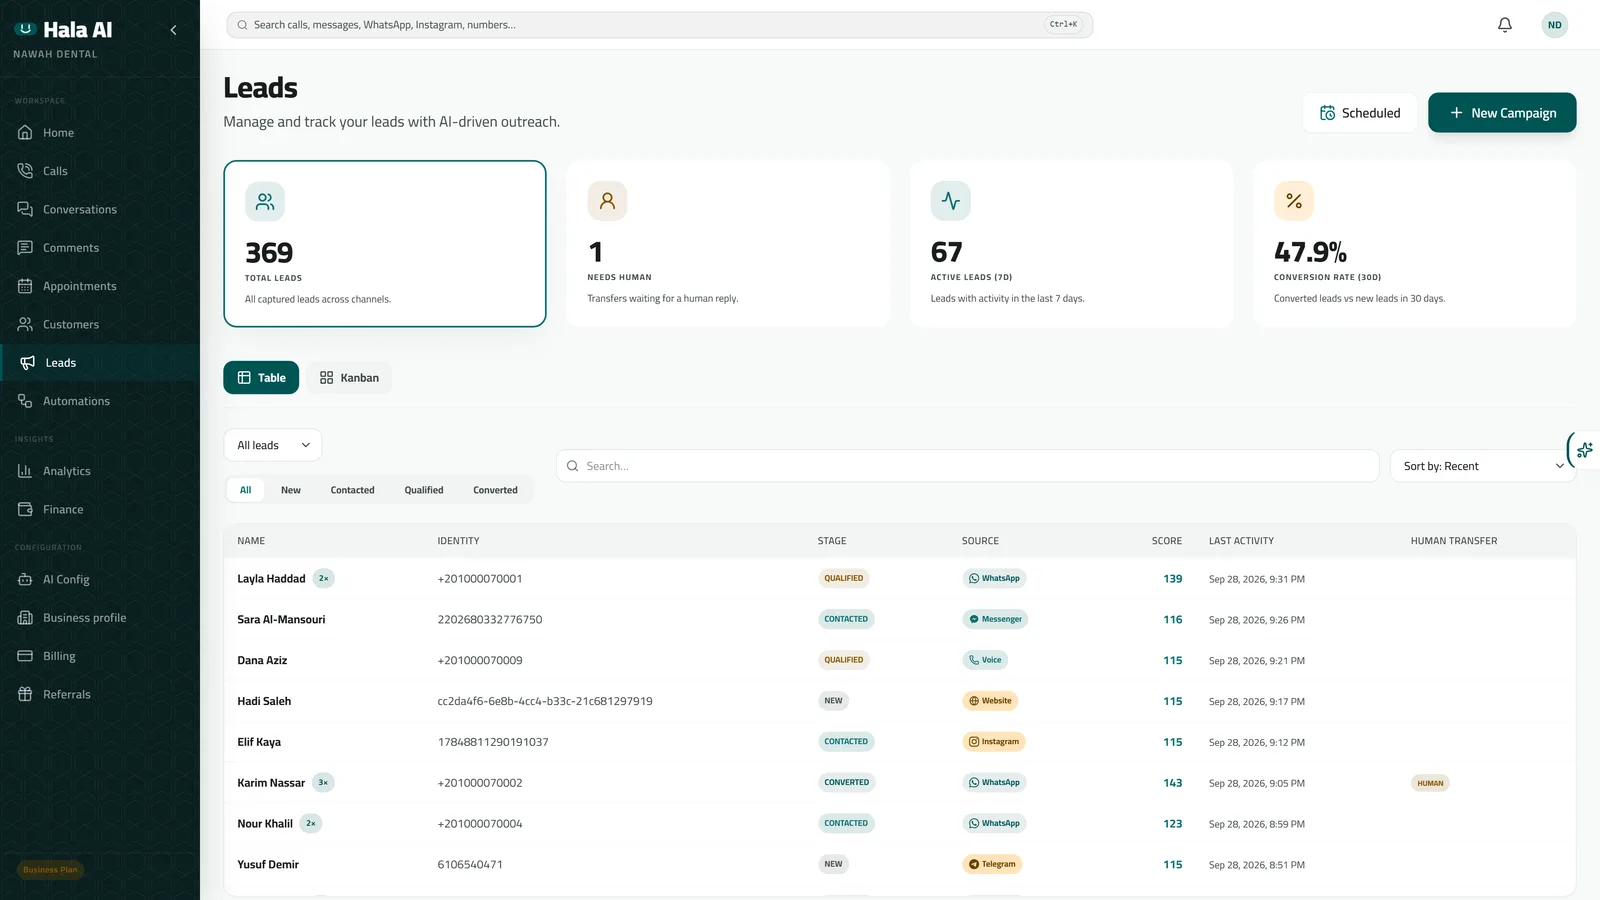Open the Sort by Recent dropdown
1600x900 pixels.
point(1482,466)
